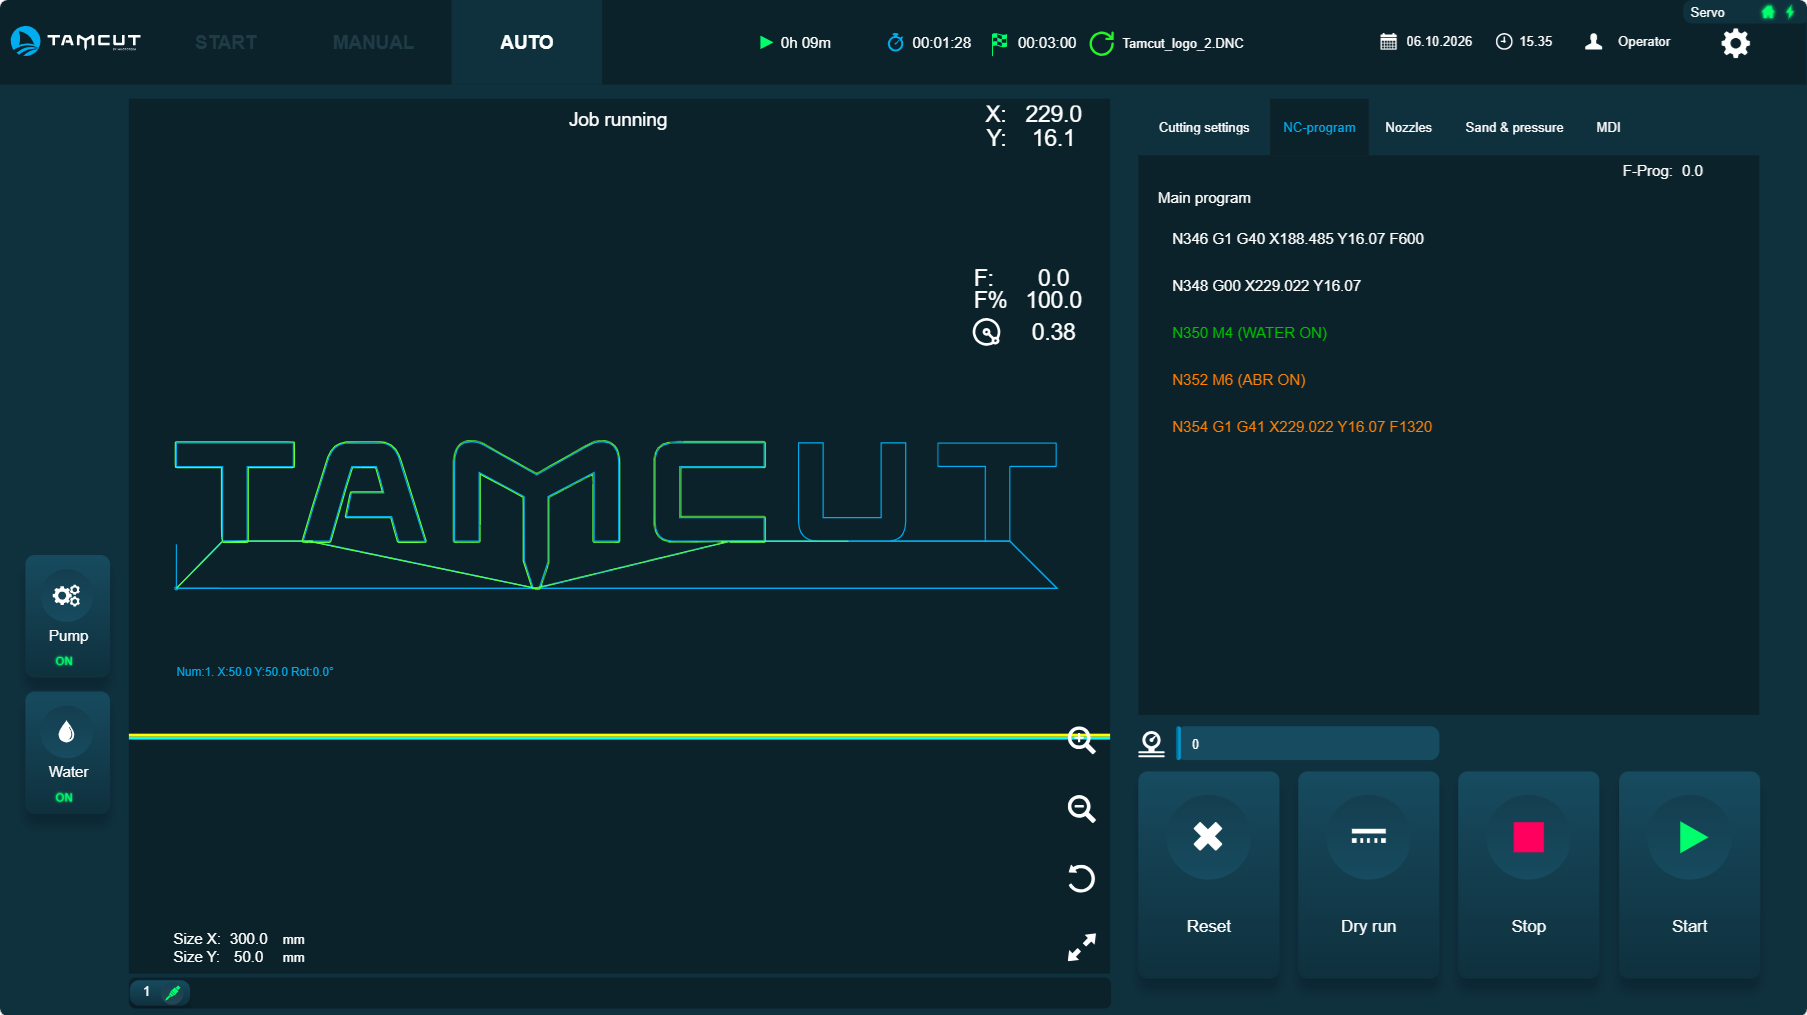Image resolution: width=1807 pixels, height=1015 pixels.
Task: Toggle the Pump ON switch
Action: coord(68,616)
